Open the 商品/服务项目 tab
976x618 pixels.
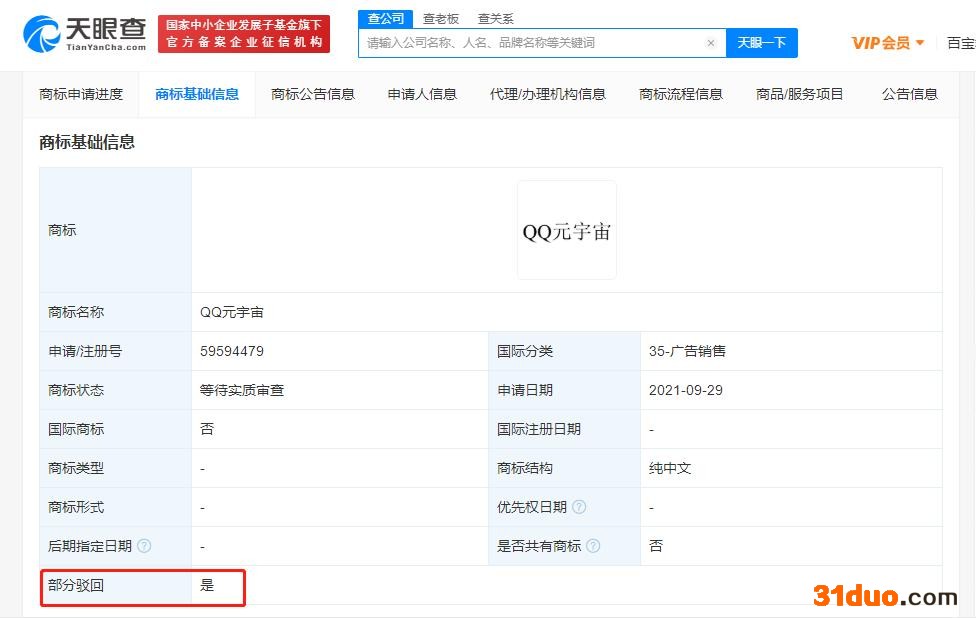point(799,94)
